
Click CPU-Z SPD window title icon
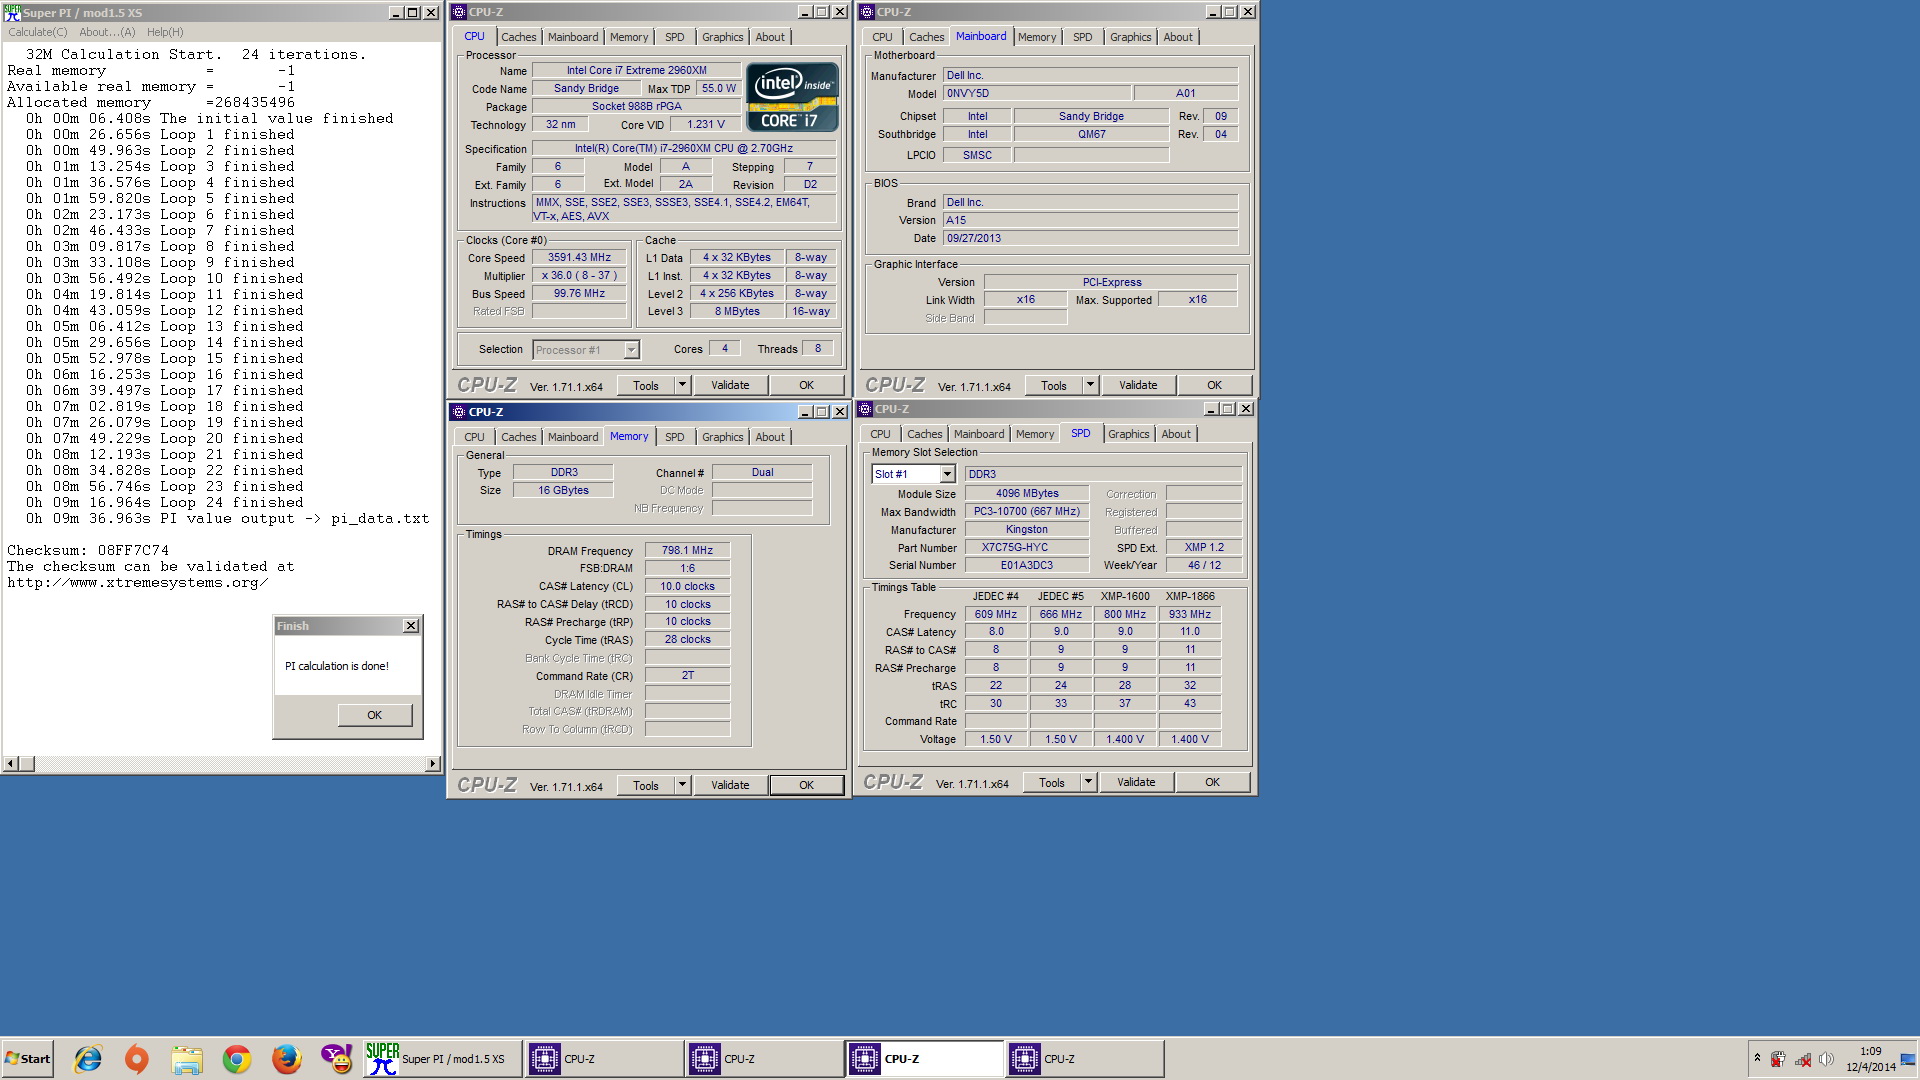(865, 409)
